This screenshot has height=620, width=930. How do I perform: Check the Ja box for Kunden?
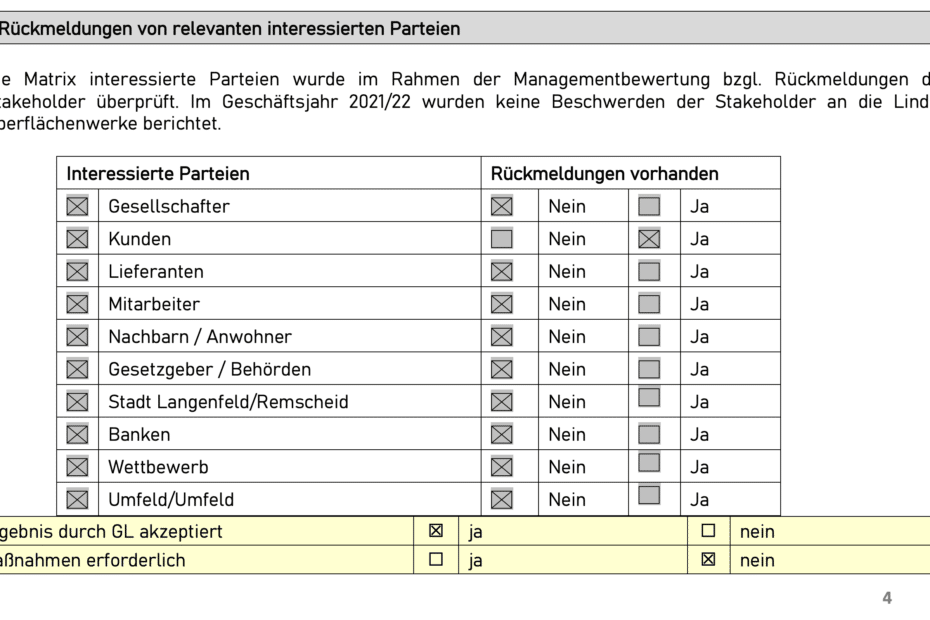click(649, 239)
